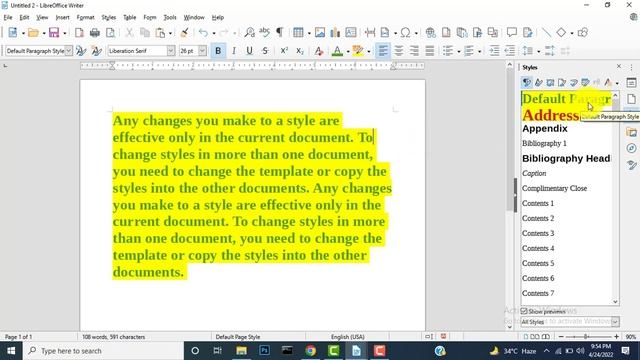Click the Clone Formatting brush icon

[x=184, y=33]
